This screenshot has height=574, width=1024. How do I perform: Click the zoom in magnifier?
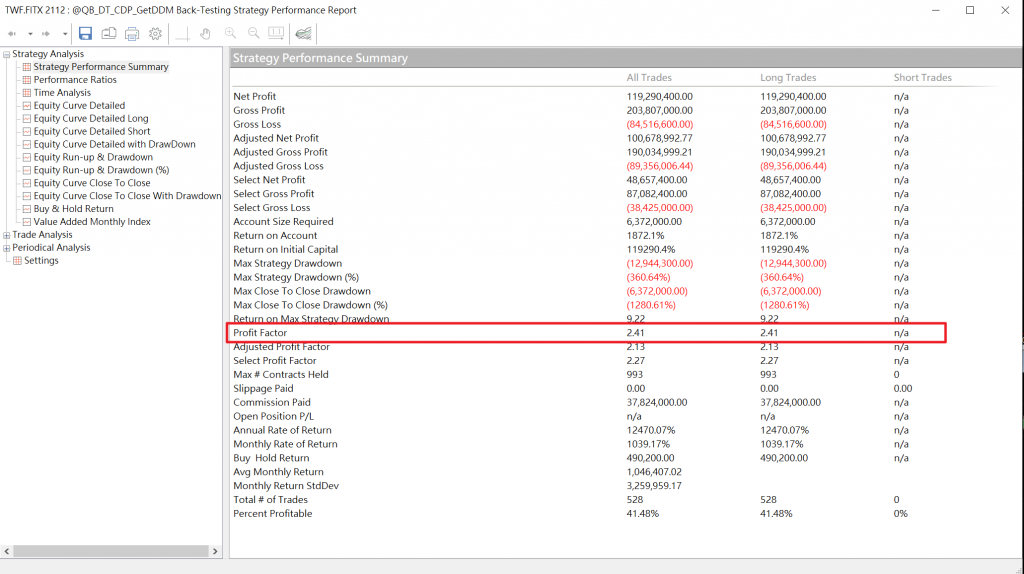(x=230, y=34)
